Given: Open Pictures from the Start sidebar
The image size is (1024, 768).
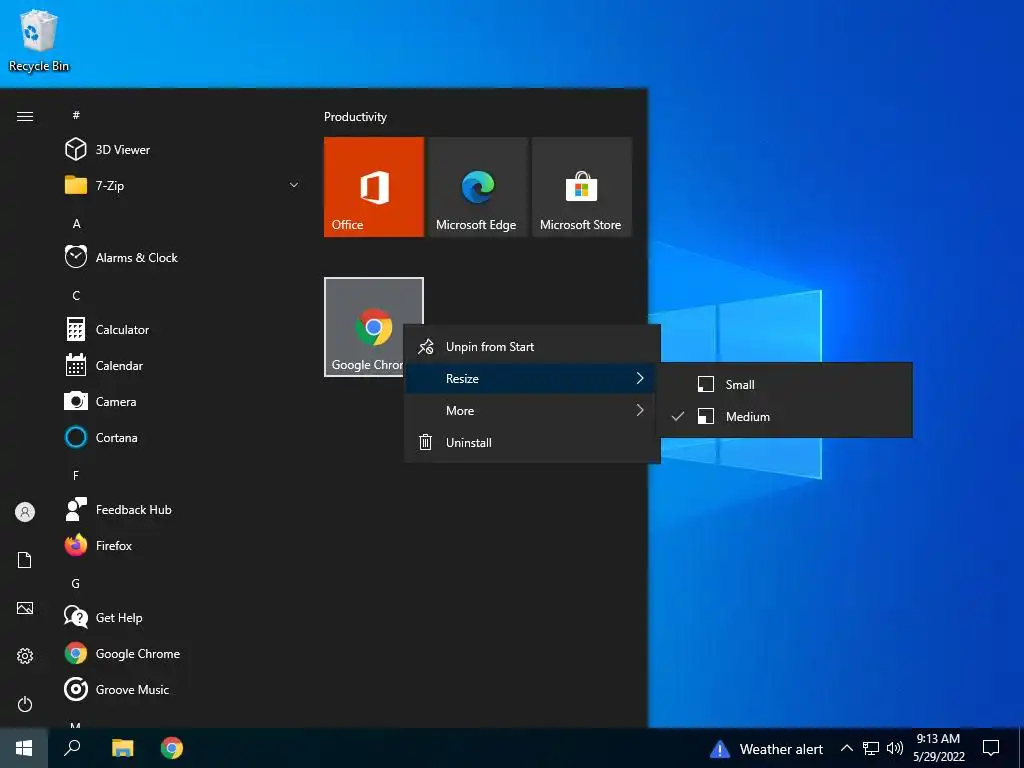Looking at the screenshot, I should click(25, 608).
